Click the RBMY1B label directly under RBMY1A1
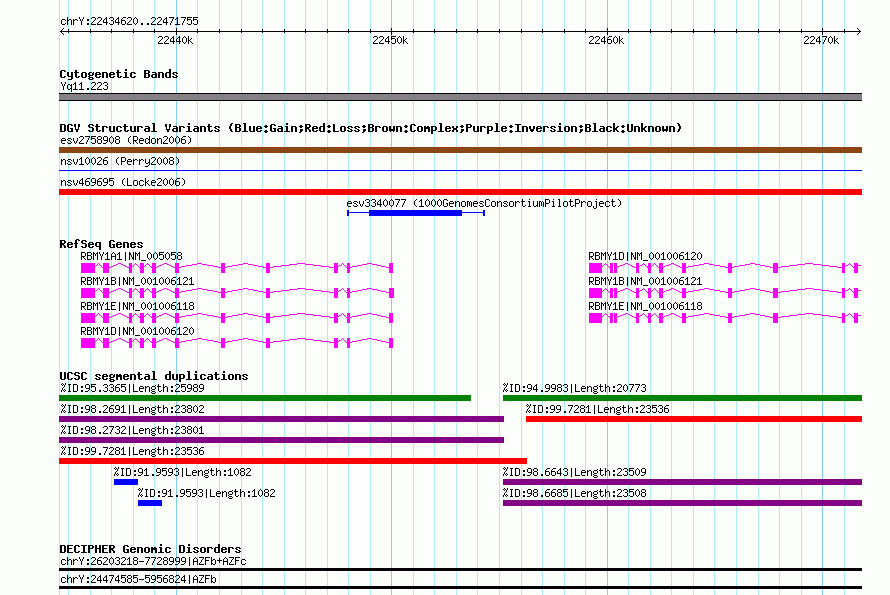Image resolution: width=890 pixels, height=595 pixels. (x=137, y=281)
